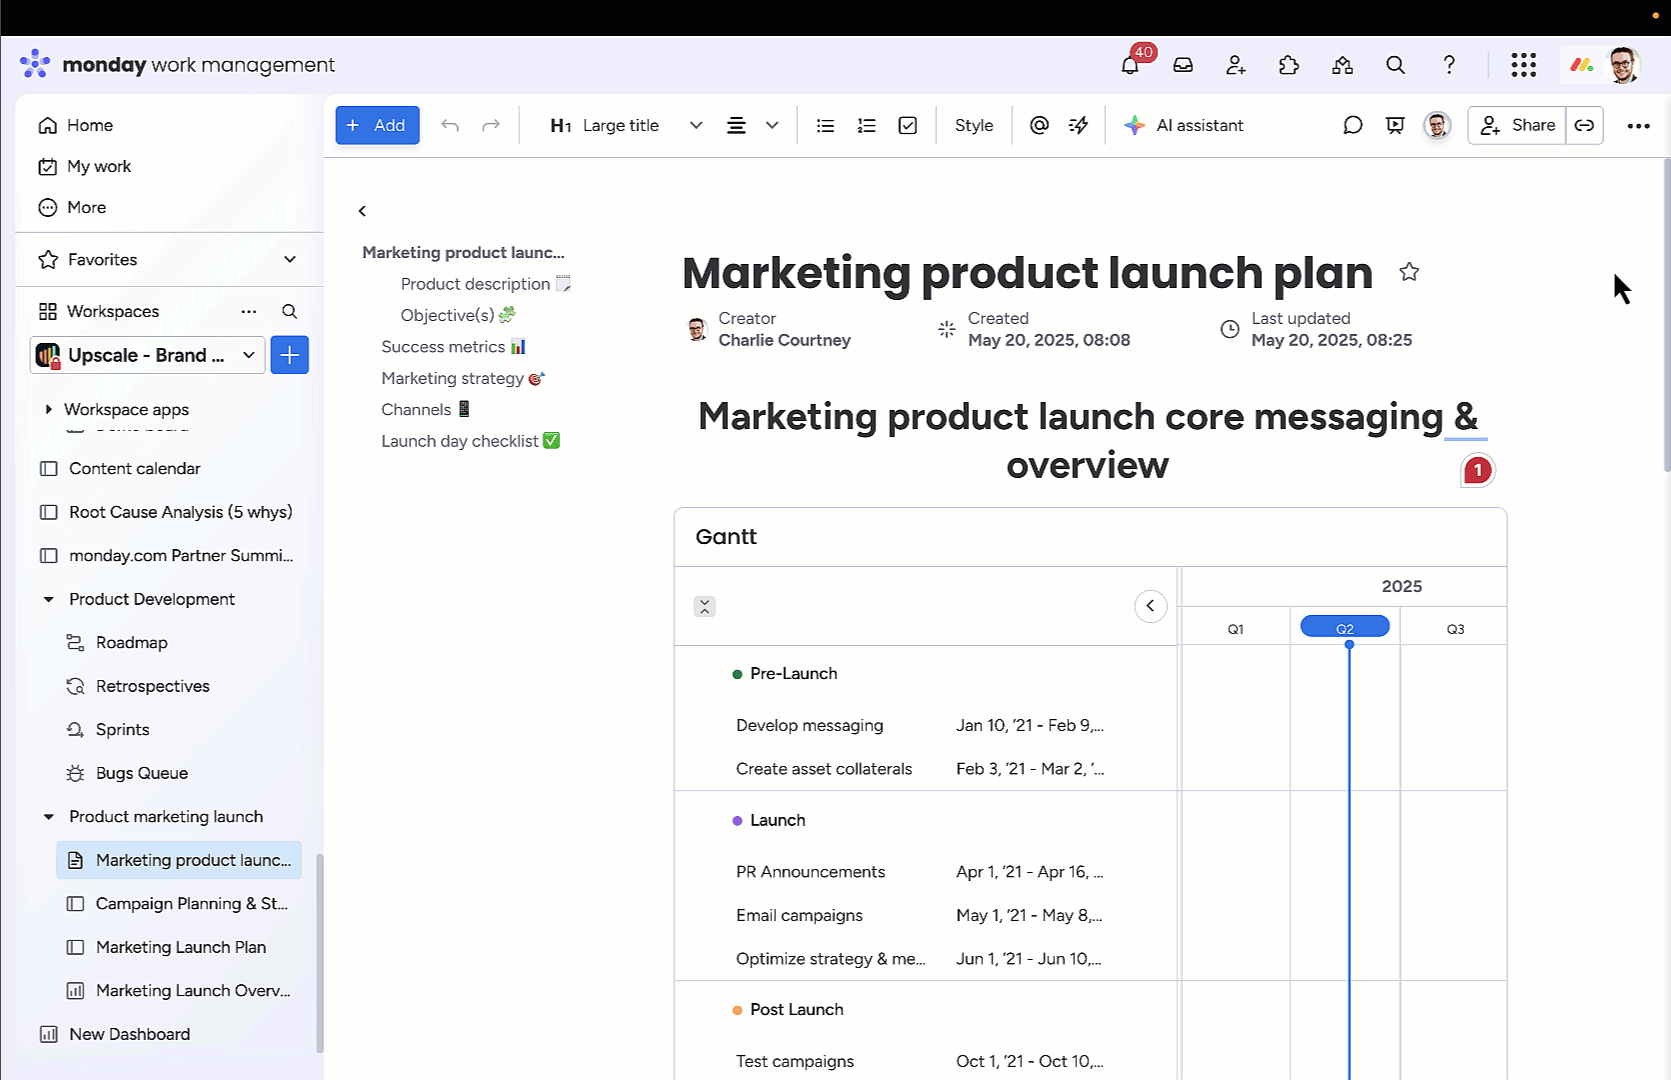Open Root Cause Analysis (5 whys) board
This screenshot has width=1671, height=1080.
(181, 512)
